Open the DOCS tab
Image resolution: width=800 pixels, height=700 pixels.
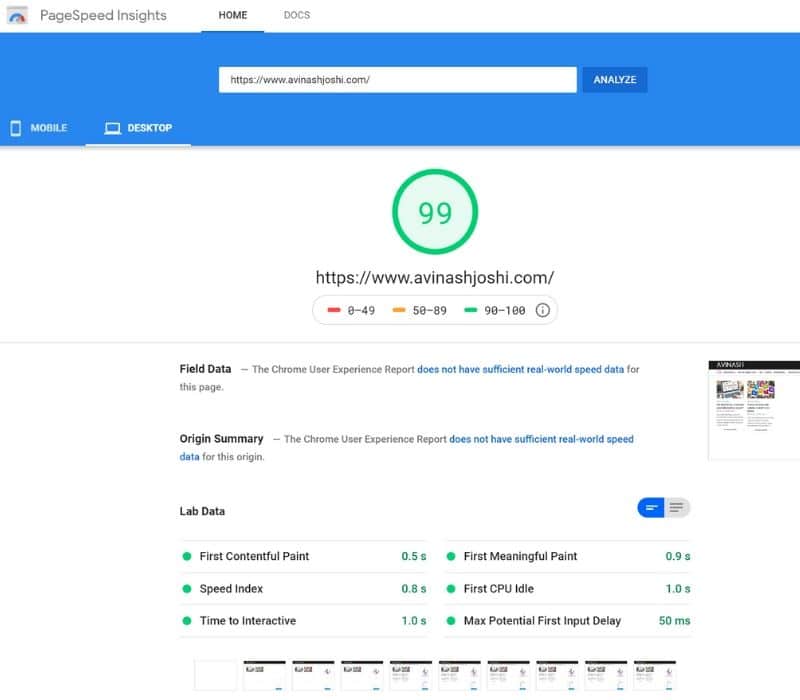tap(296, 15)
